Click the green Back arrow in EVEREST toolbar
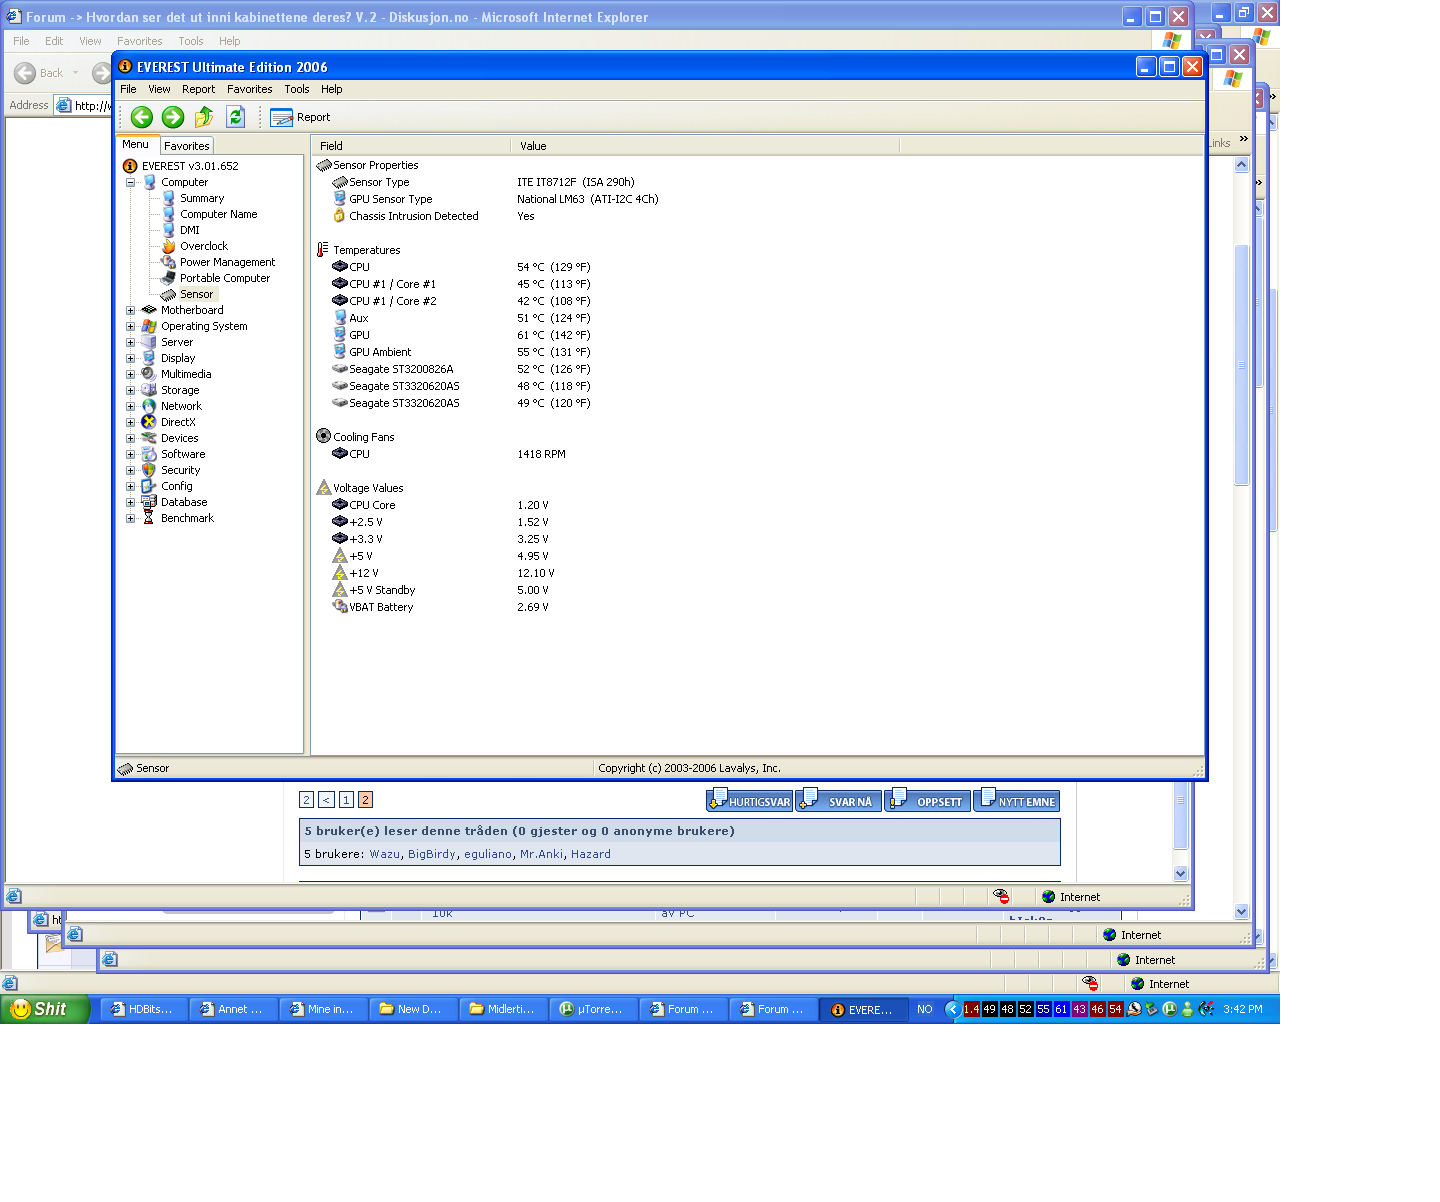The width and height of the screenshot is (1440, 1202). click(142, 117)
